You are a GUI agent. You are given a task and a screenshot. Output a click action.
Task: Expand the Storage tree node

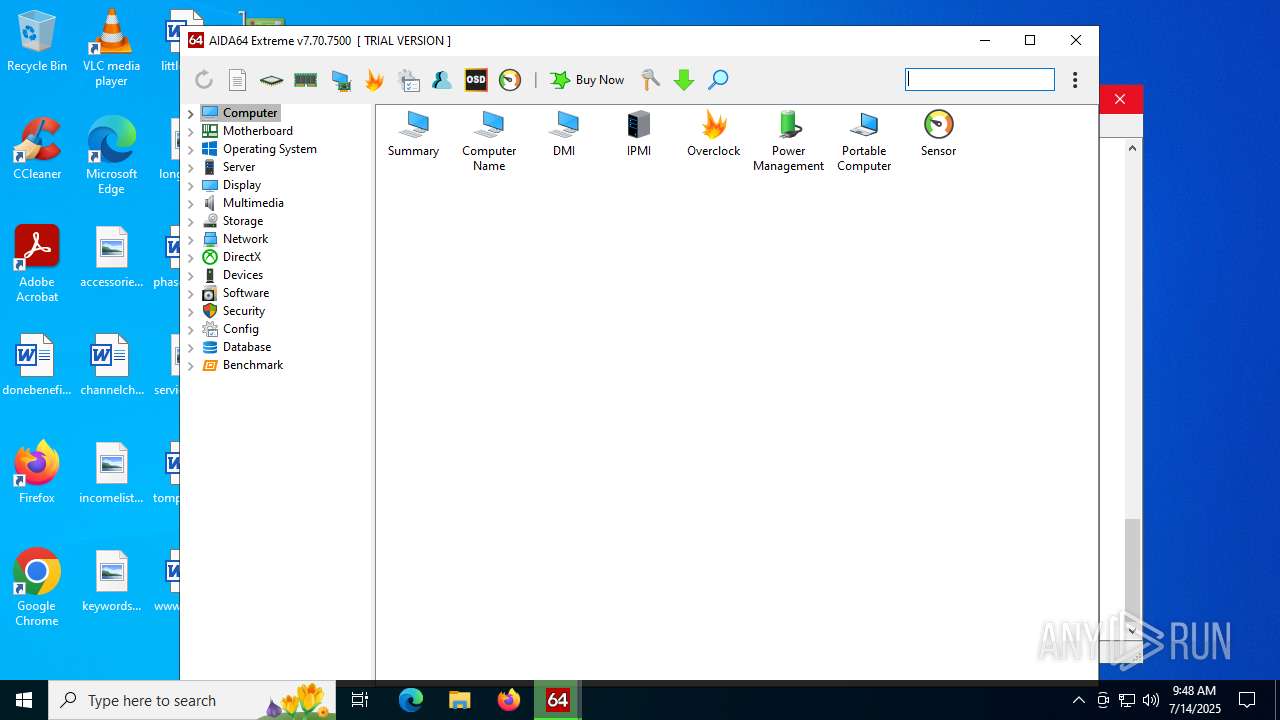point(191,221)
